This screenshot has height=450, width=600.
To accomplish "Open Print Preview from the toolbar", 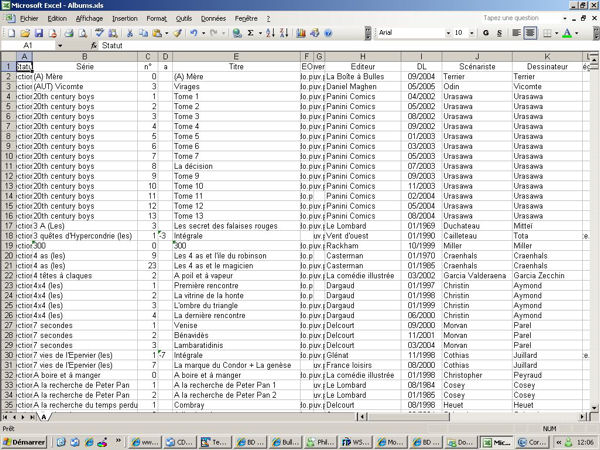I will tap(82, 33).
